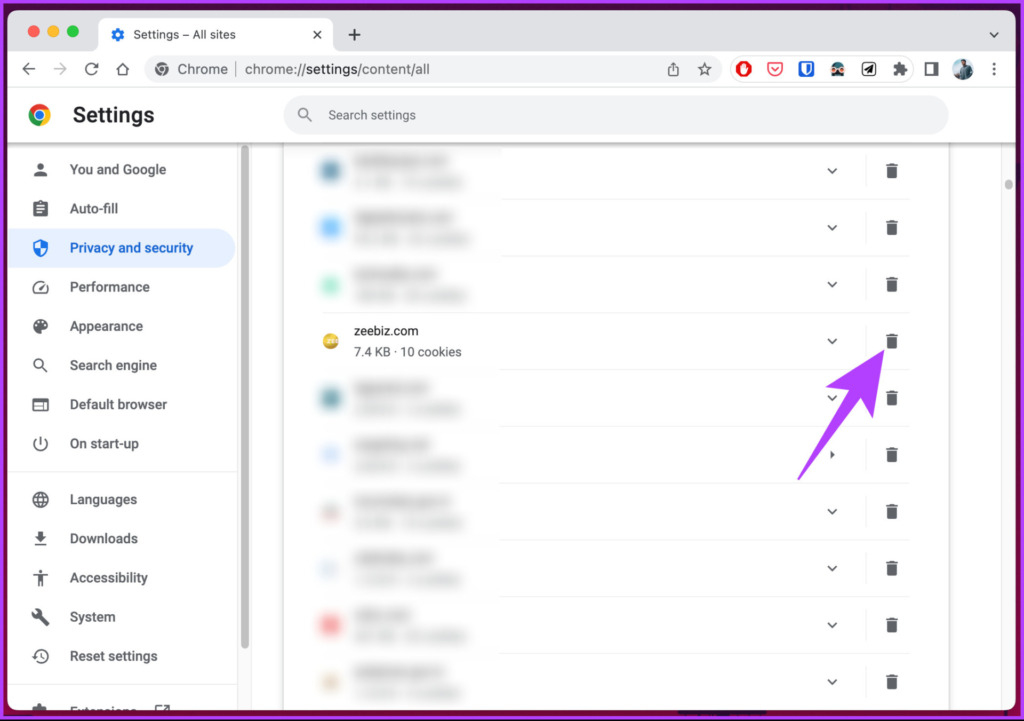Click the red AdBlock extension icon

743,69
